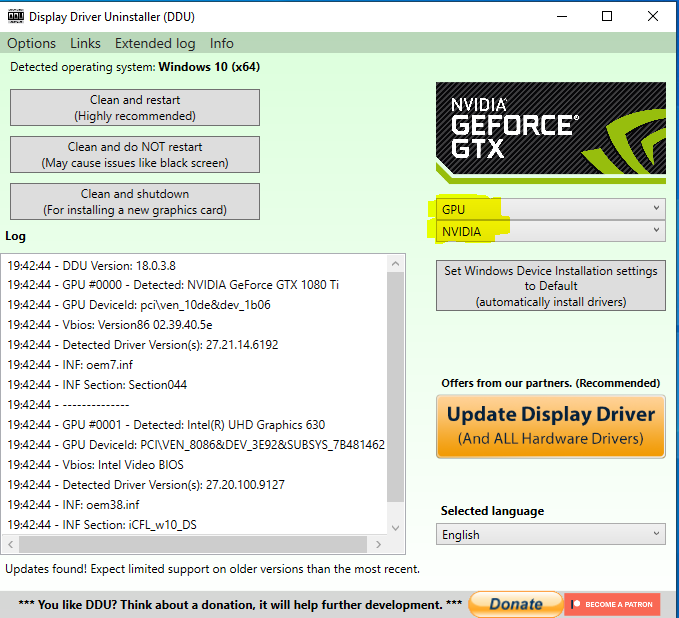
Task: Set Windows Device Installation settings to Default
Action: [550, 286]
